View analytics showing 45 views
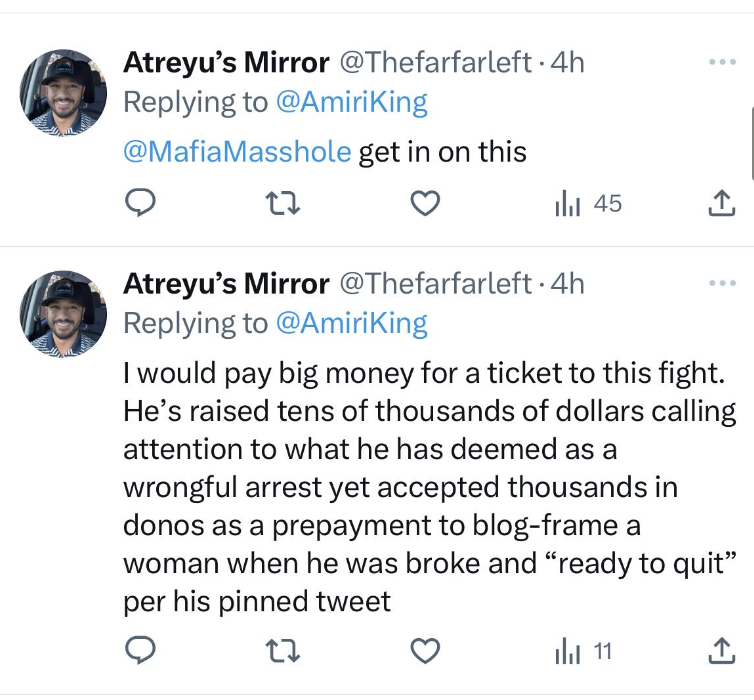The height and width of the screenshot is (700, 754). click(588, 204)
